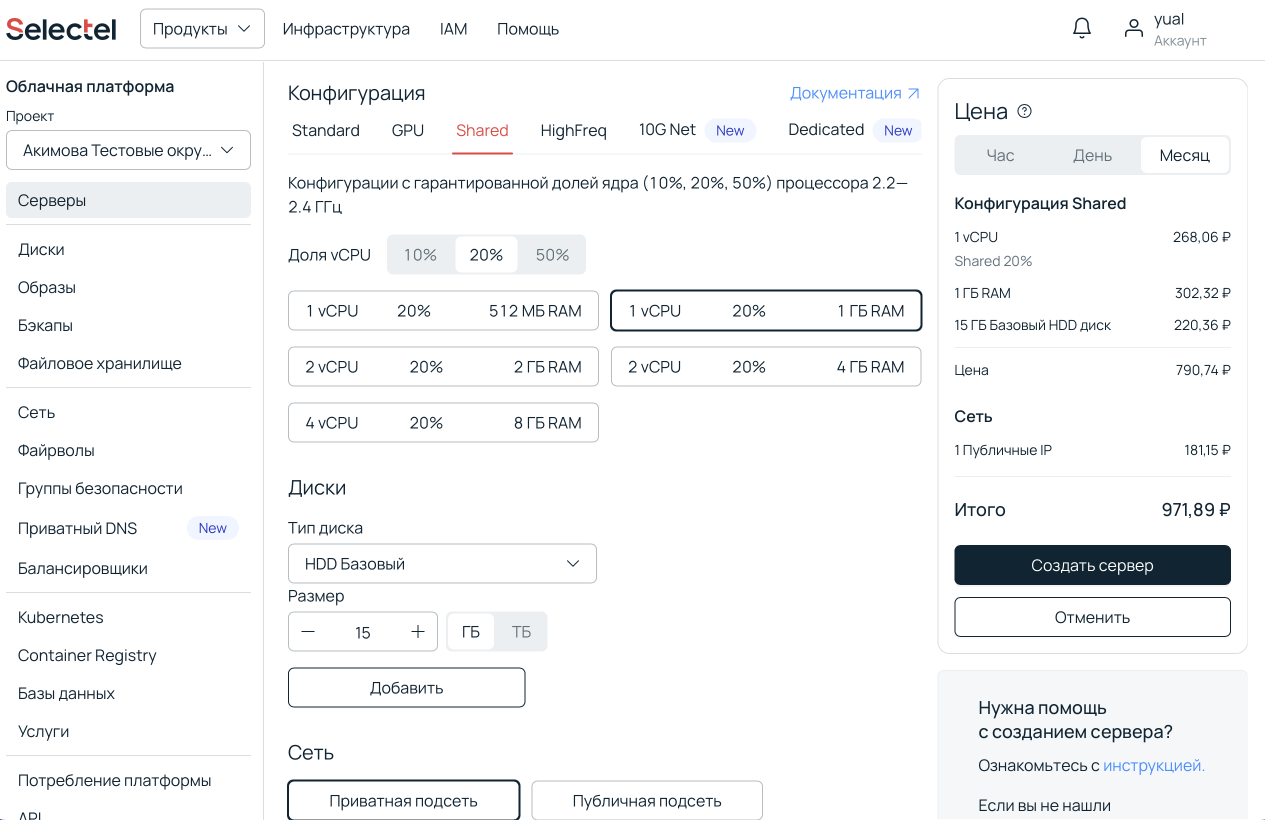Open the Тип диска HDD Базовый dropdown
This screenshot has height=820, width=1265.
[x=442, y=564]
